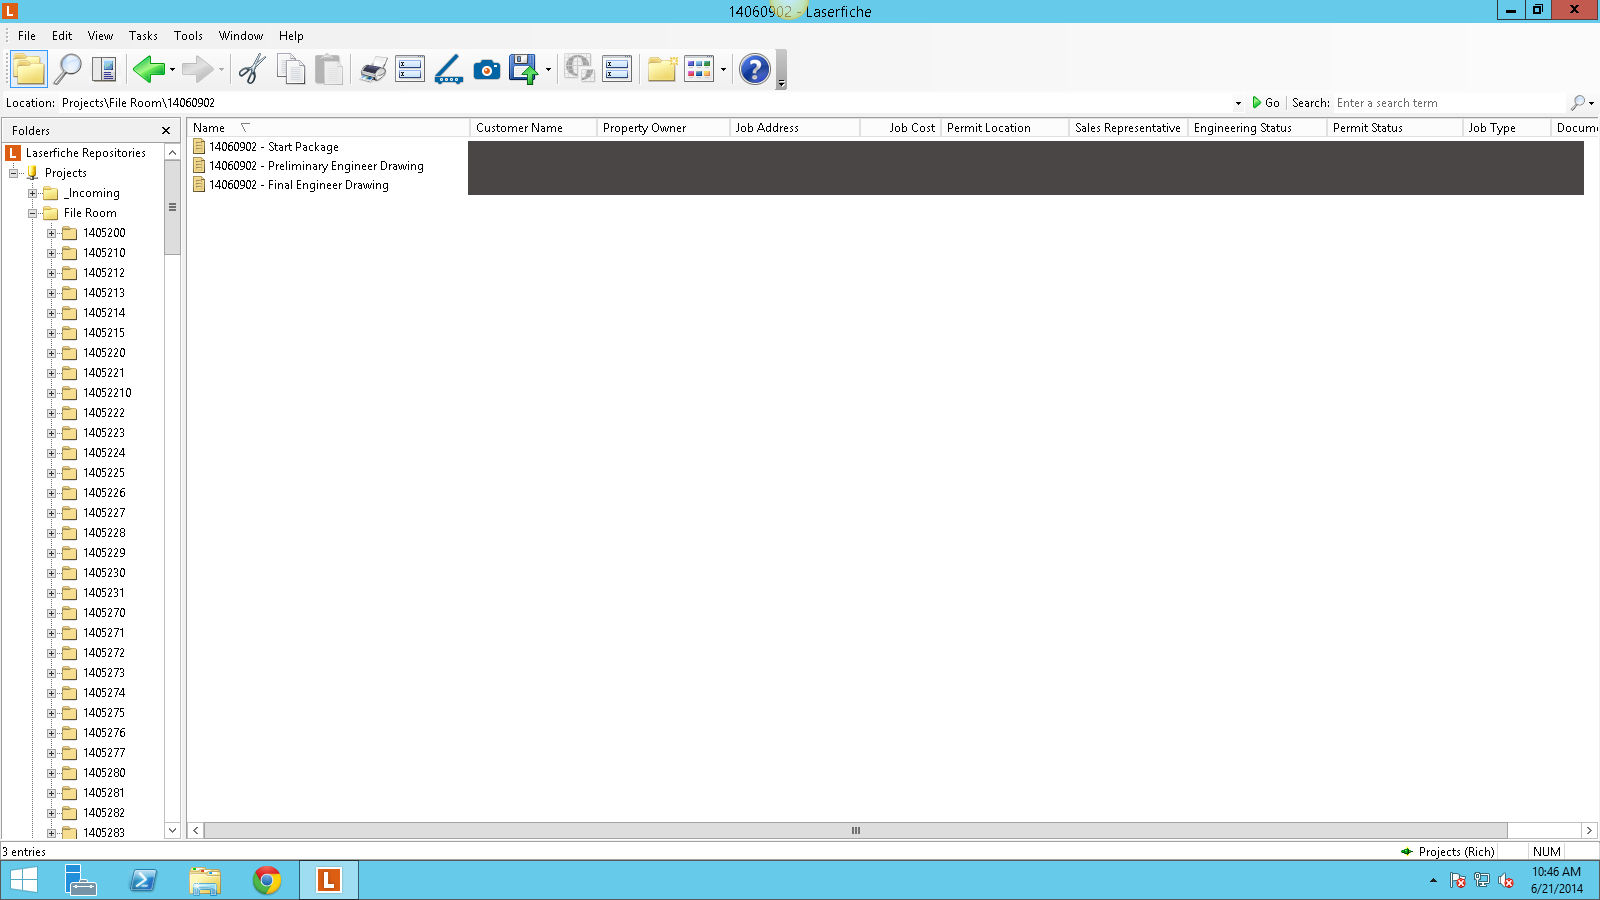Open the fields form icon next to printer
The height and width of the screenshot is (900, 1600).
click(x=410, y=69)
